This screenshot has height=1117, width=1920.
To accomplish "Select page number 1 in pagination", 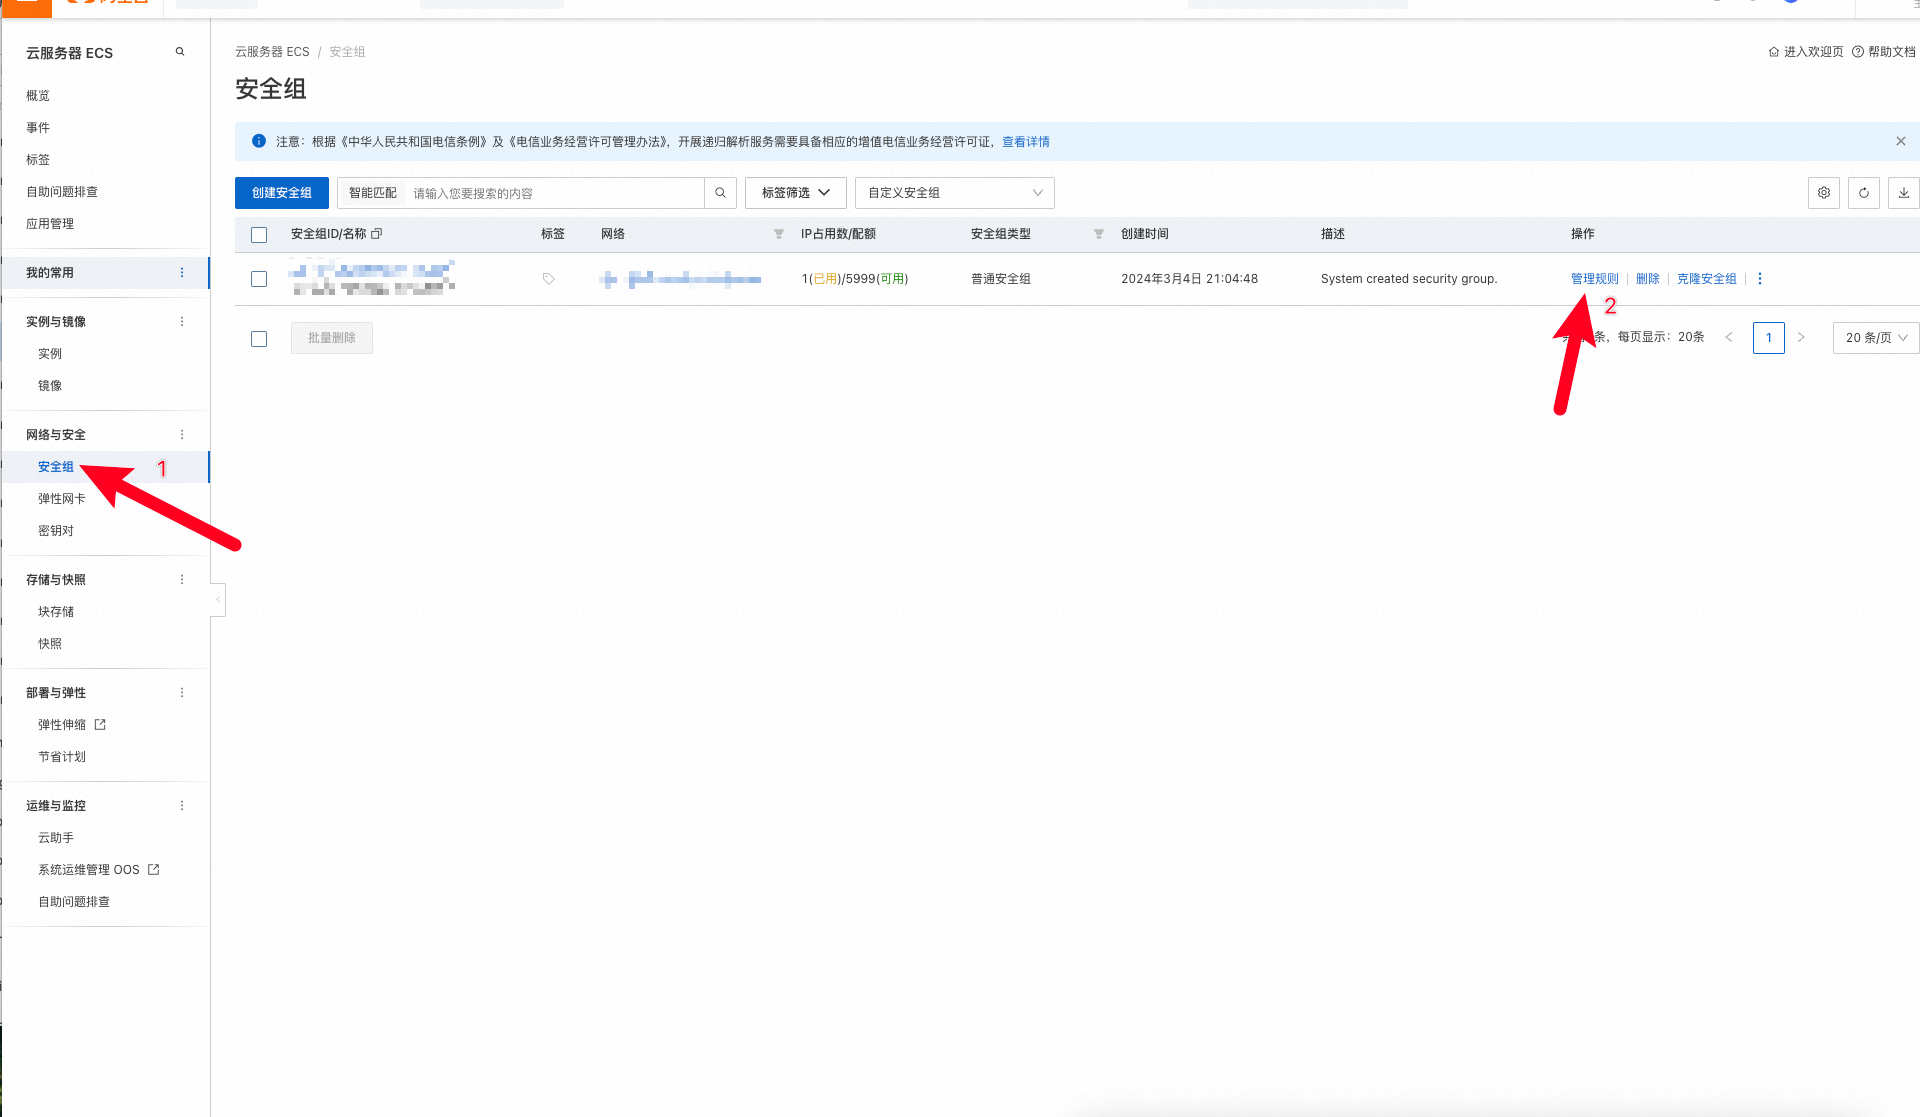I will [1769, 338].
